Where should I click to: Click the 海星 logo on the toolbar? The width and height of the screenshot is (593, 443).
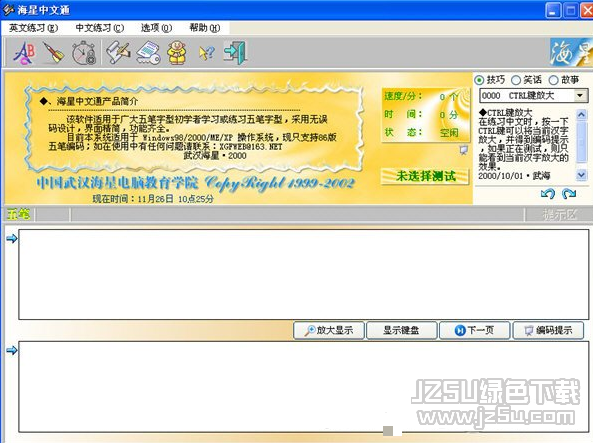(571, 52)
